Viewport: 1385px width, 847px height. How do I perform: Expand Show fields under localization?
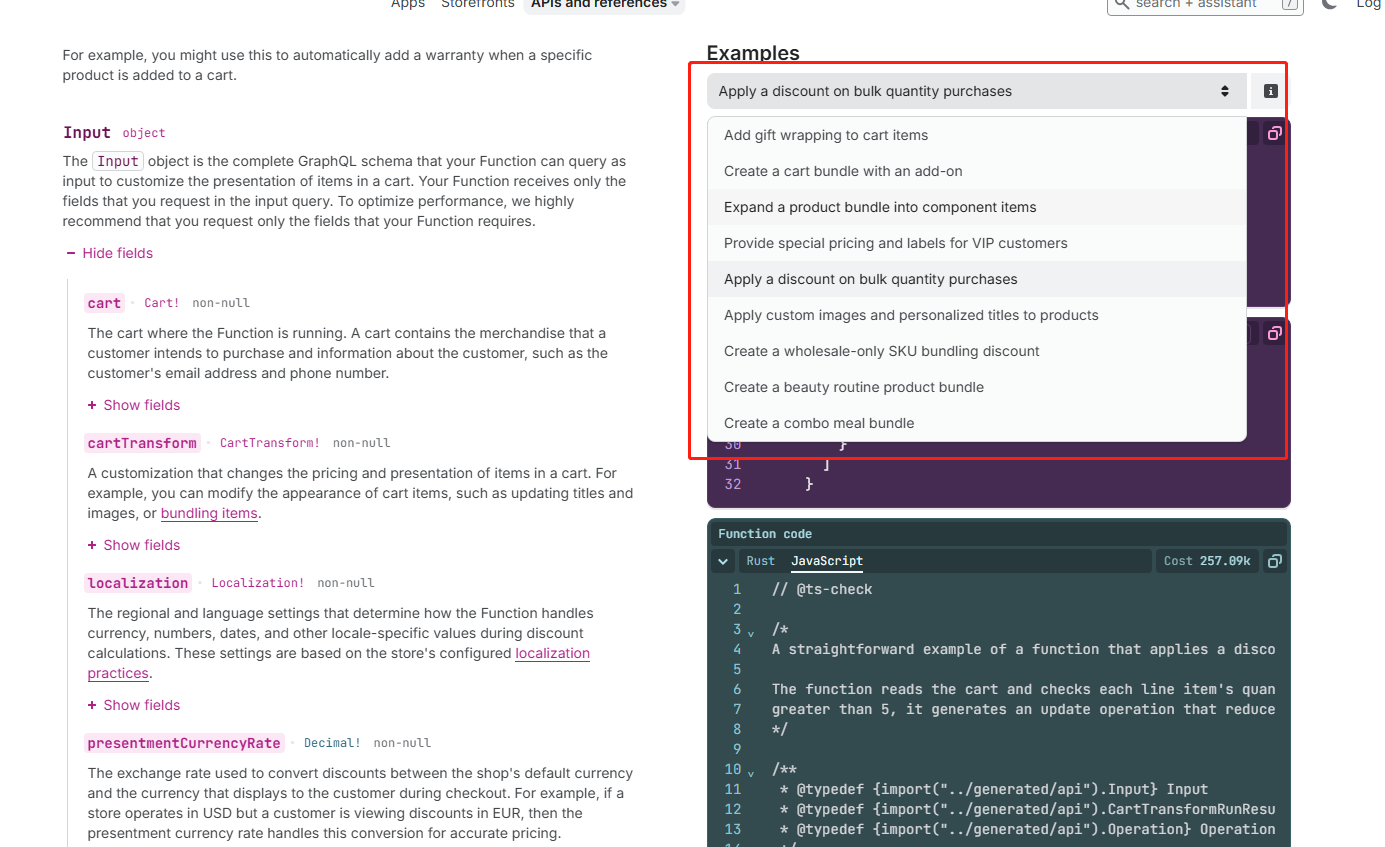pyautogui.click(x=134, y=705)
